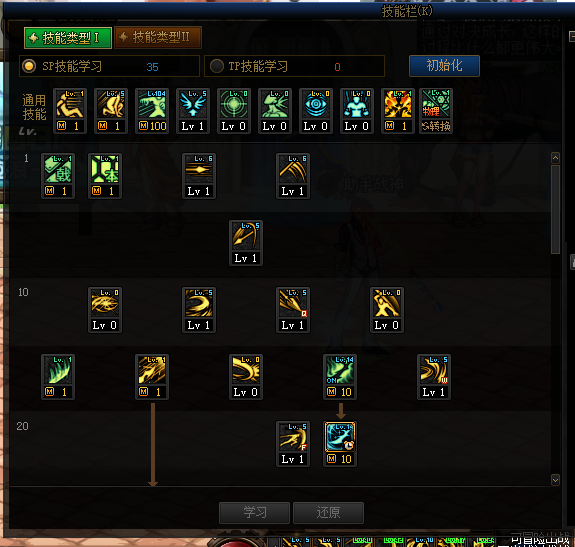Switch to the 技能类型I tab
Screen dimensions: 575x547
pos(68,38)
